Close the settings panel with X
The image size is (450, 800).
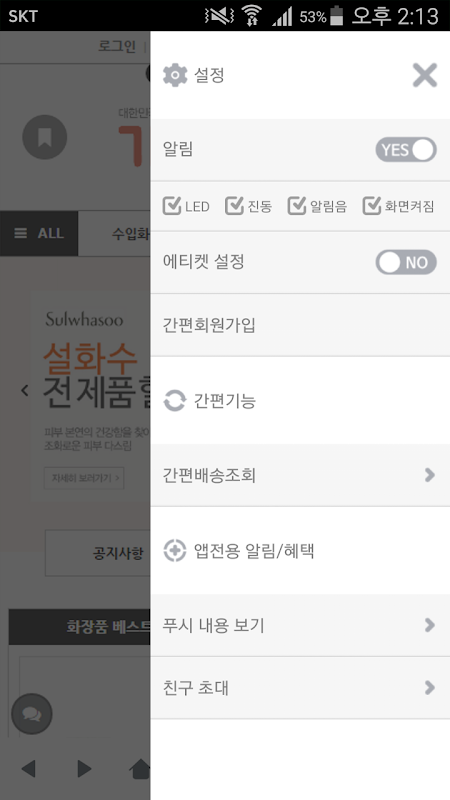424,76
